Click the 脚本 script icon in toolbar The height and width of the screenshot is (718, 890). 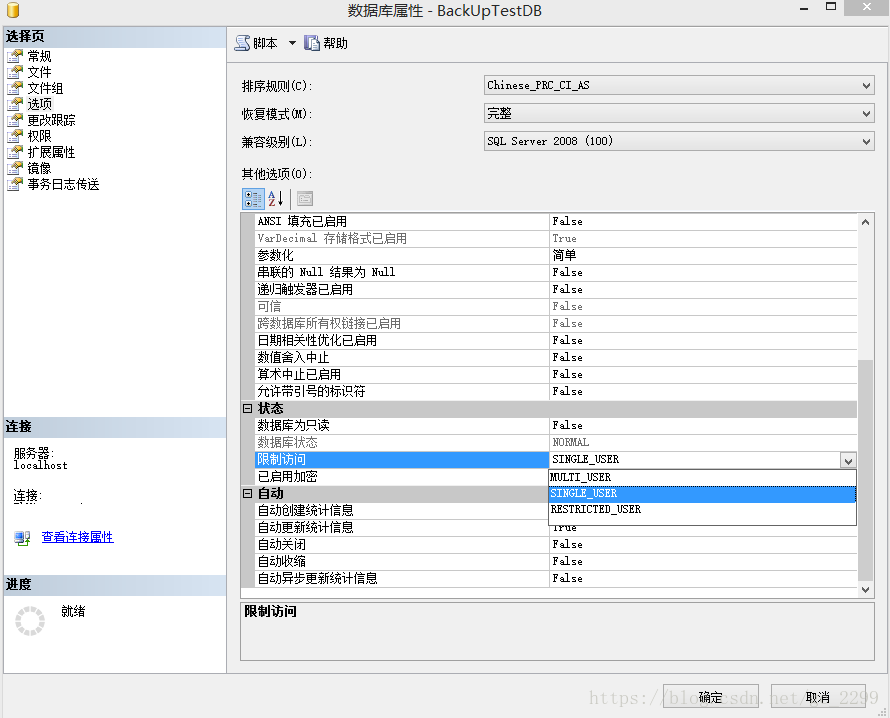242,43
